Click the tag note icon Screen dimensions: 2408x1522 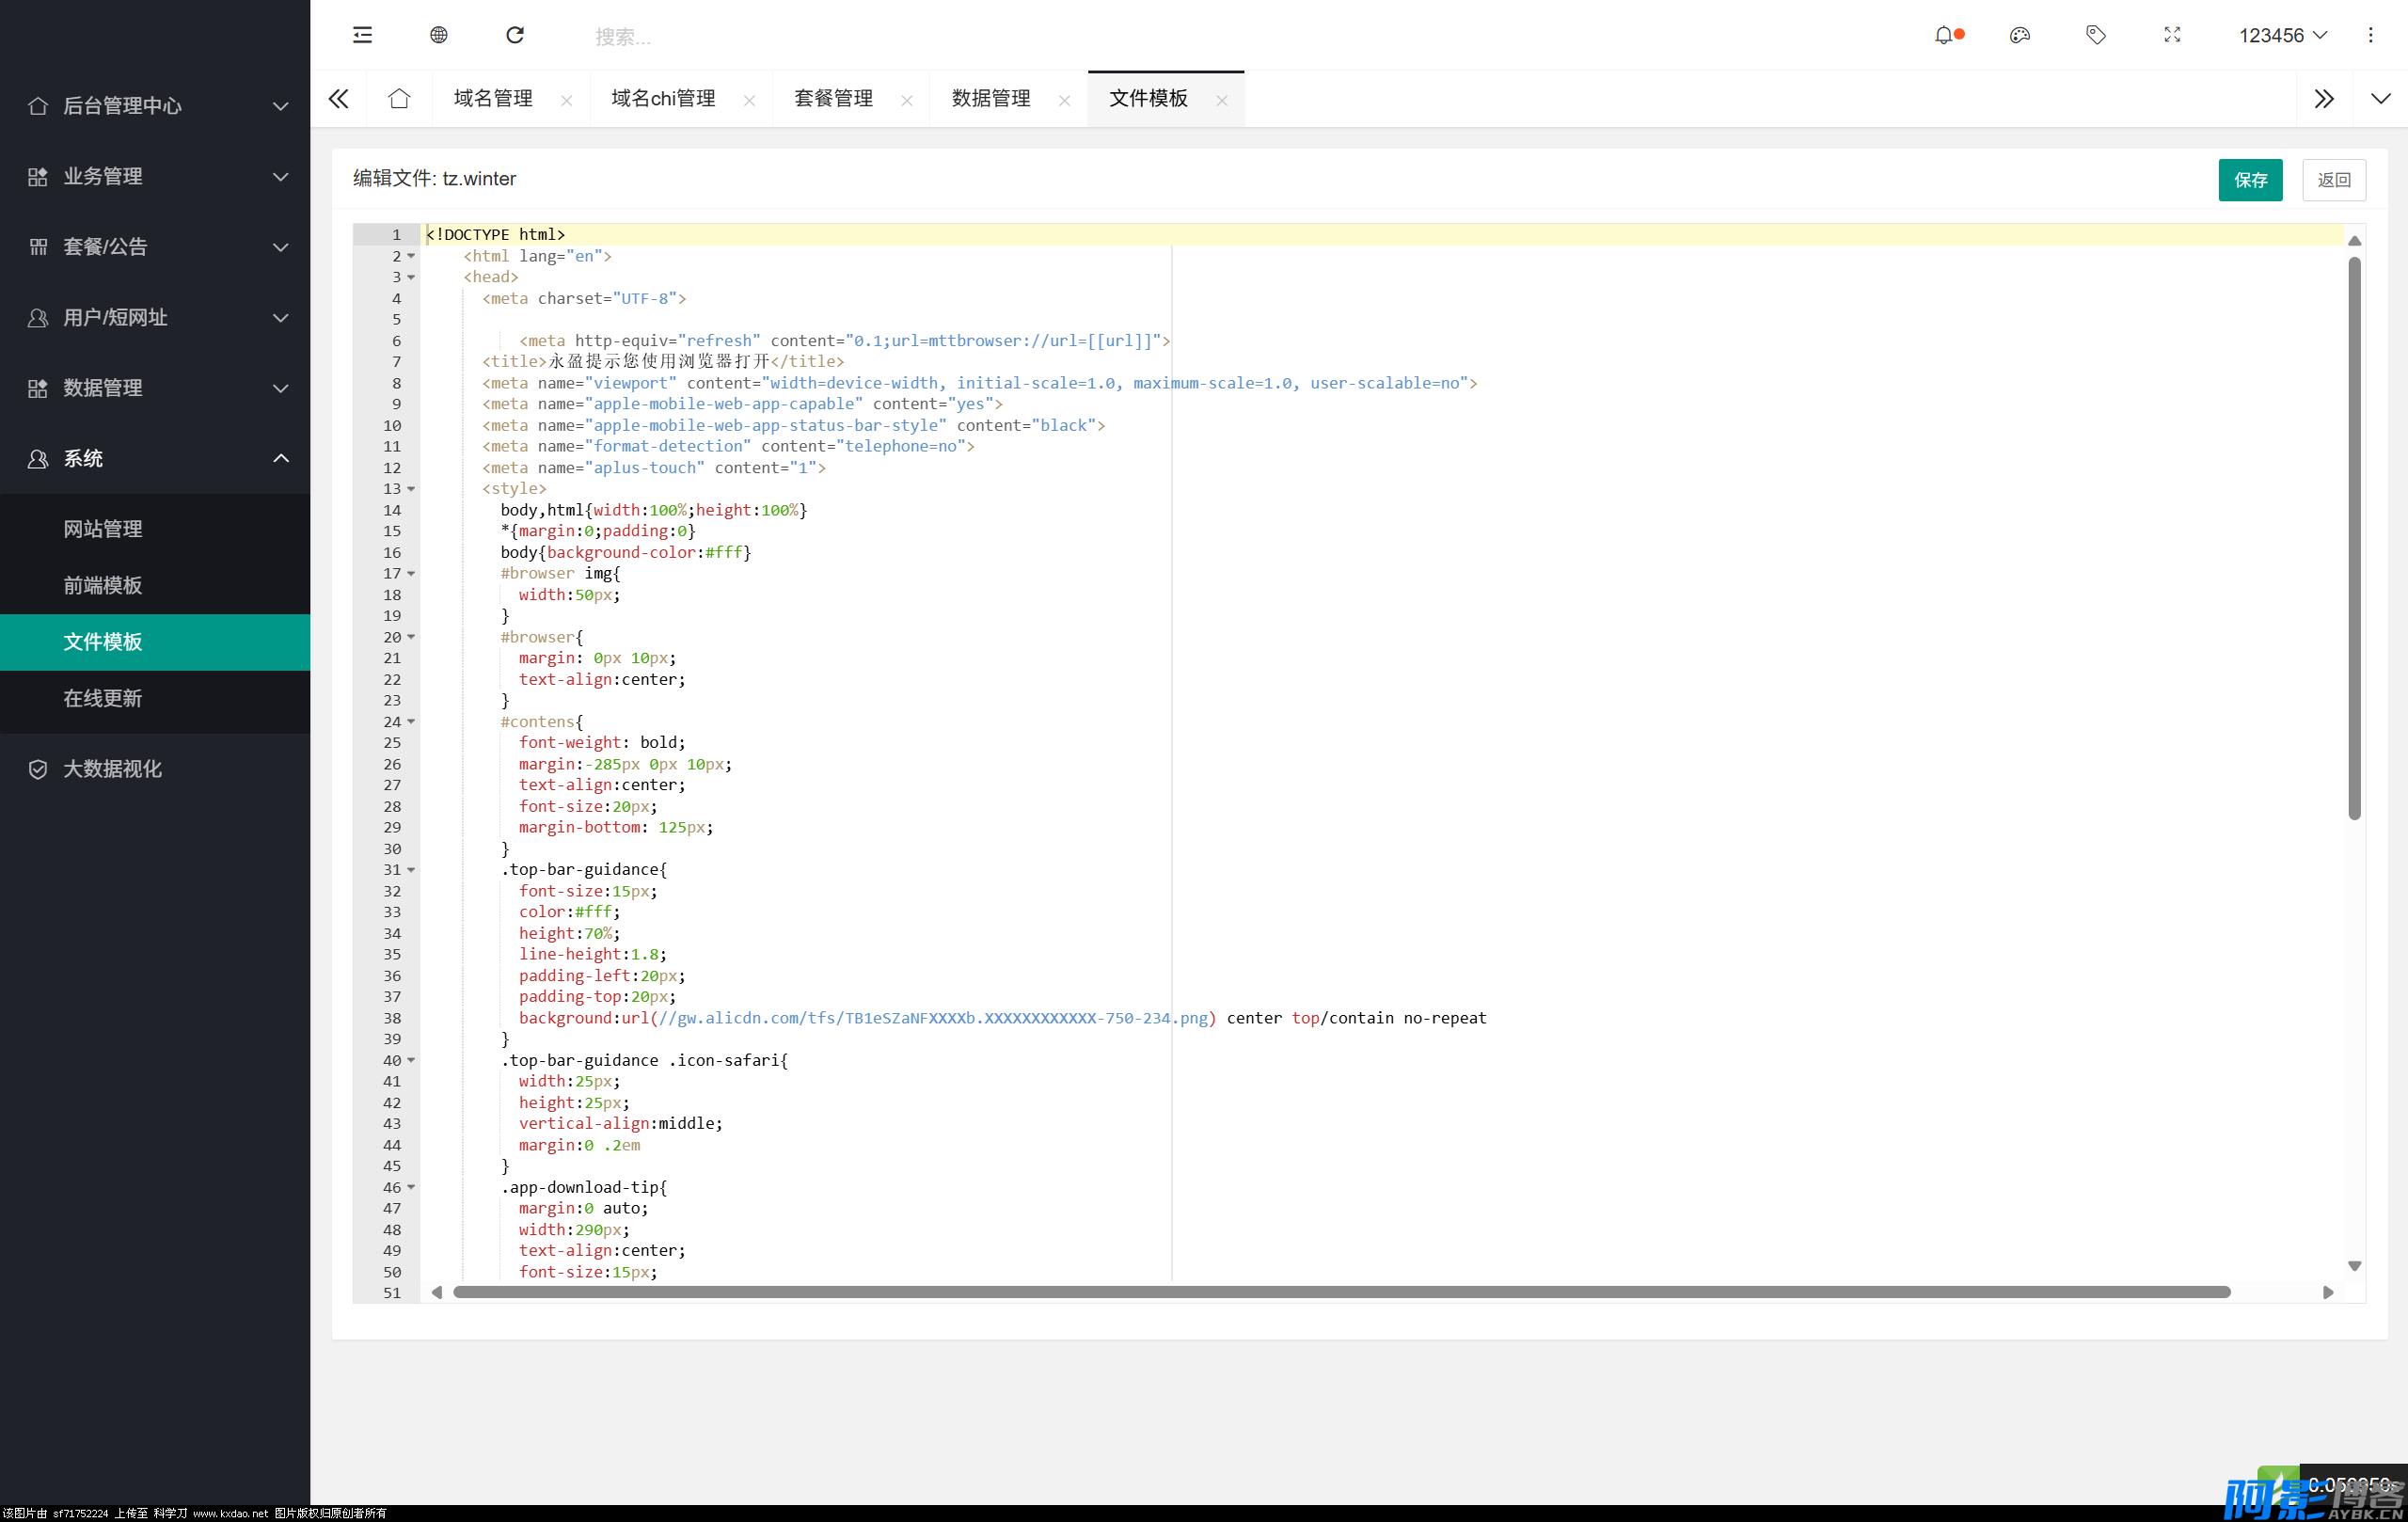[x=2096, y=35]
